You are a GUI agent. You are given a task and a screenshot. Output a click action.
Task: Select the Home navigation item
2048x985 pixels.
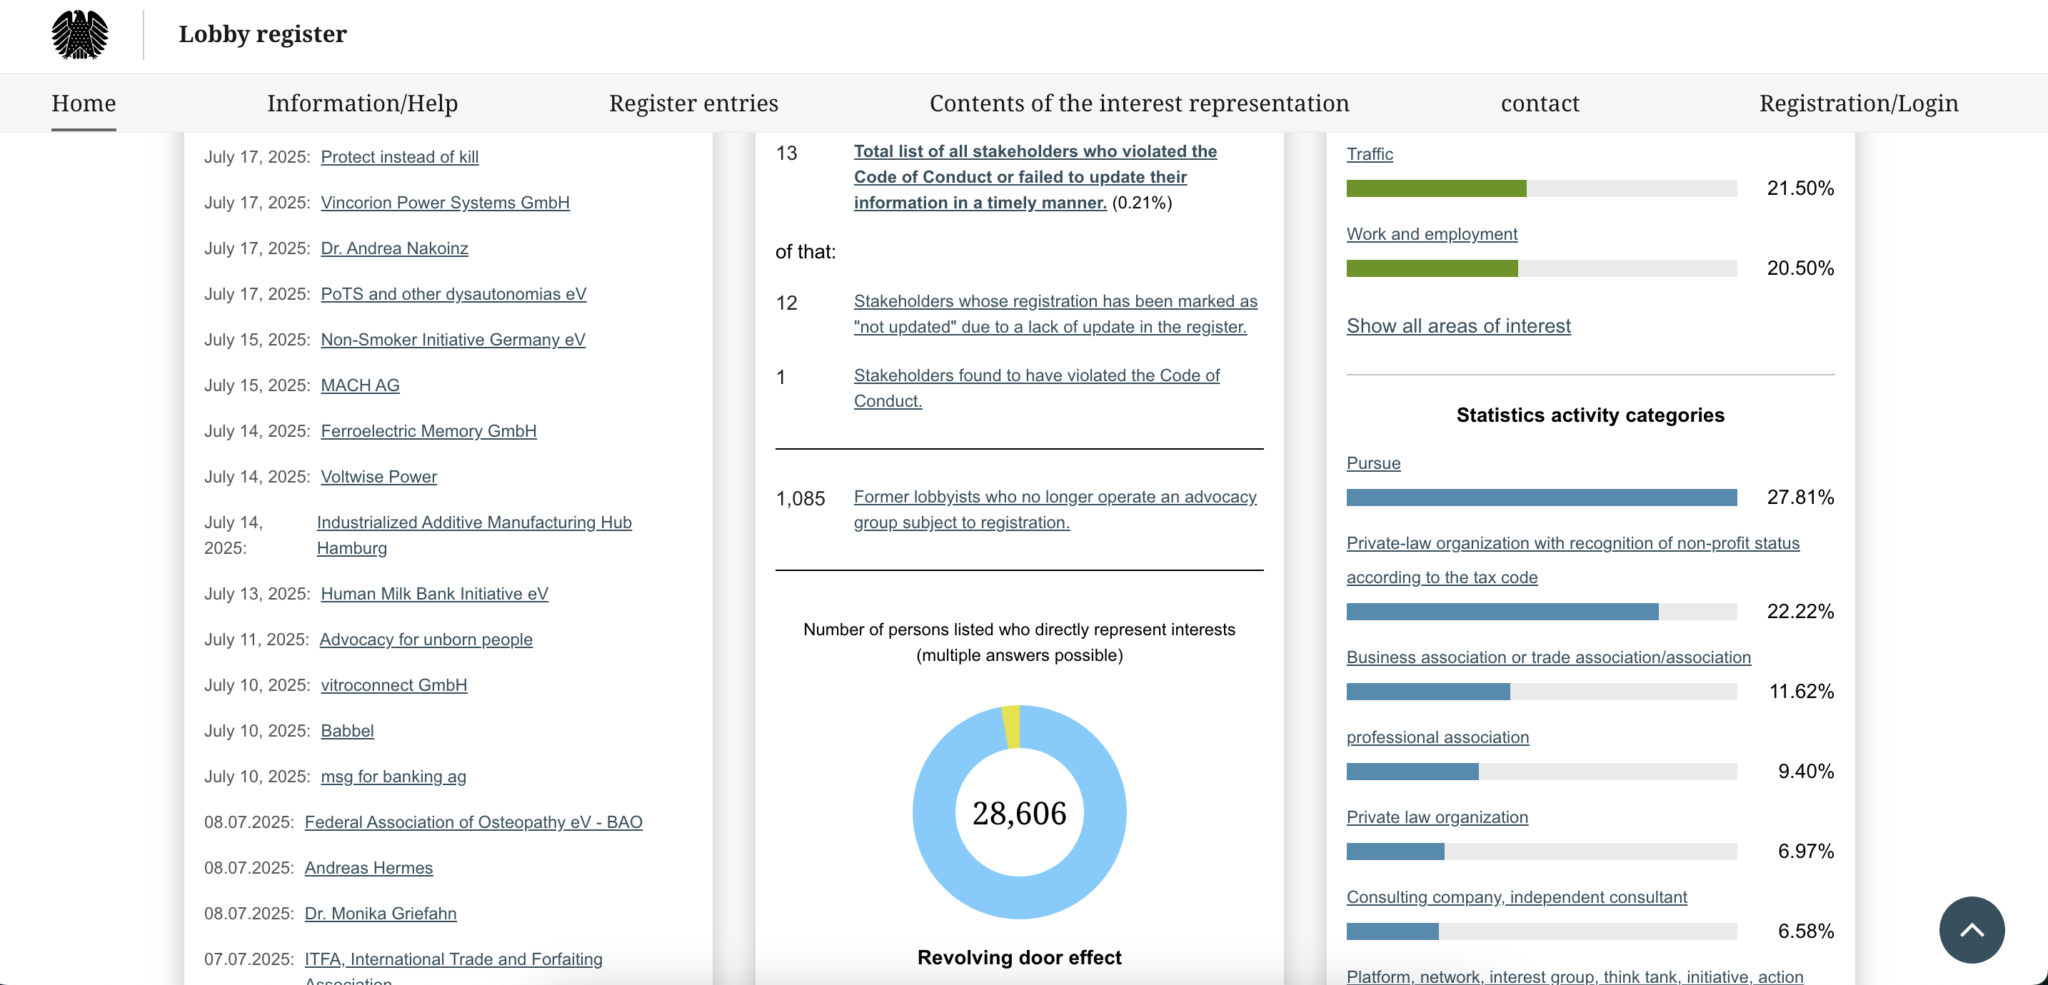point(83,102)
